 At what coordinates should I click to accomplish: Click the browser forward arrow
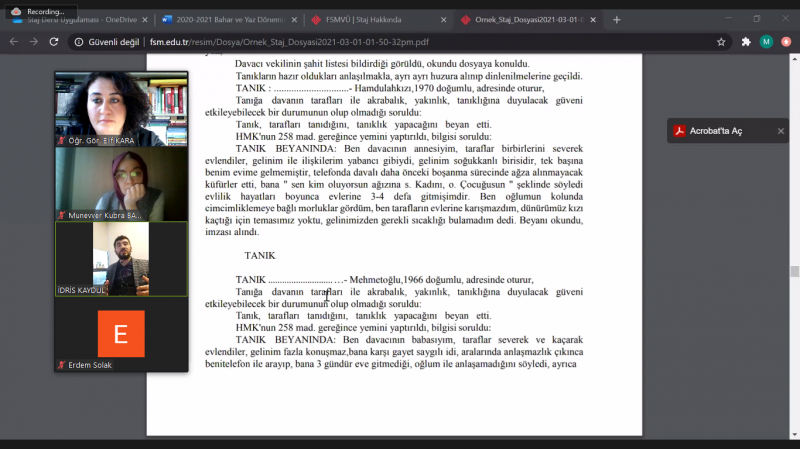click(x=34, y=42)
